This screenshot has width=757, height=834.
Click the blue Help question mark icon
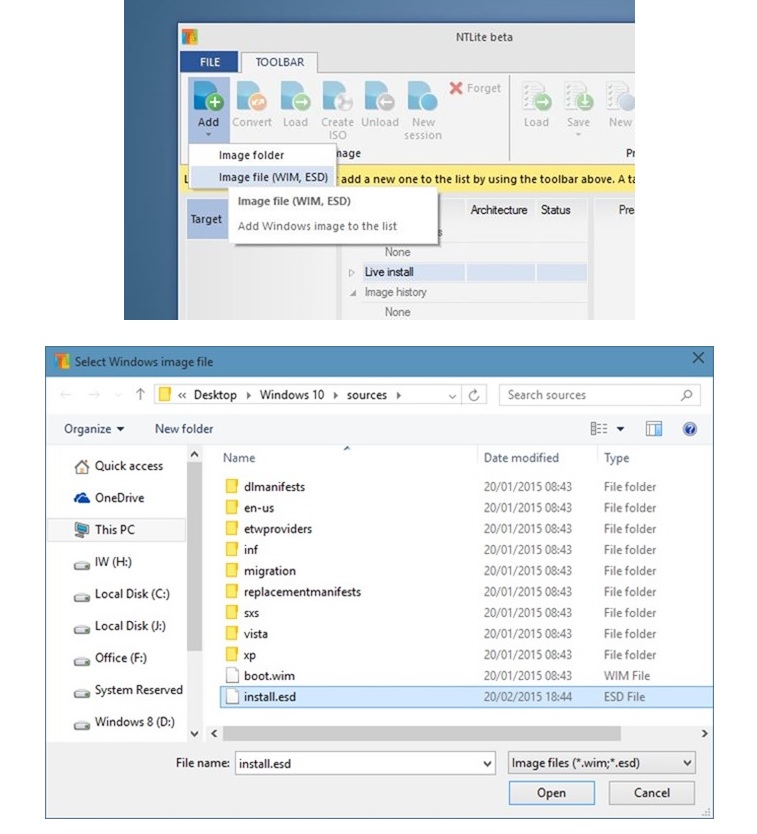pyautogui.click(x=690, y=429)
